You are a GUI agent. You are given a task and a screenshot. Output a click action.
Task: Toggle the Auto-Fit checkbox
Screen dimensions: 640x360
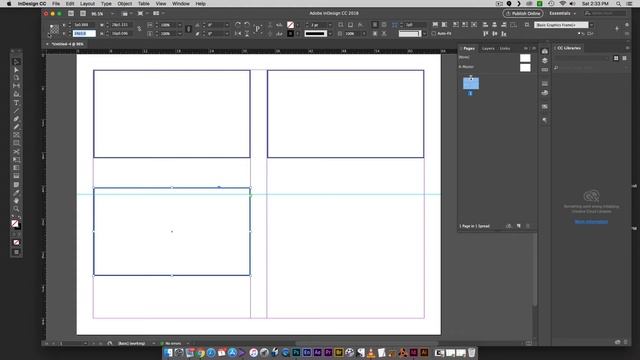point(433,33)
